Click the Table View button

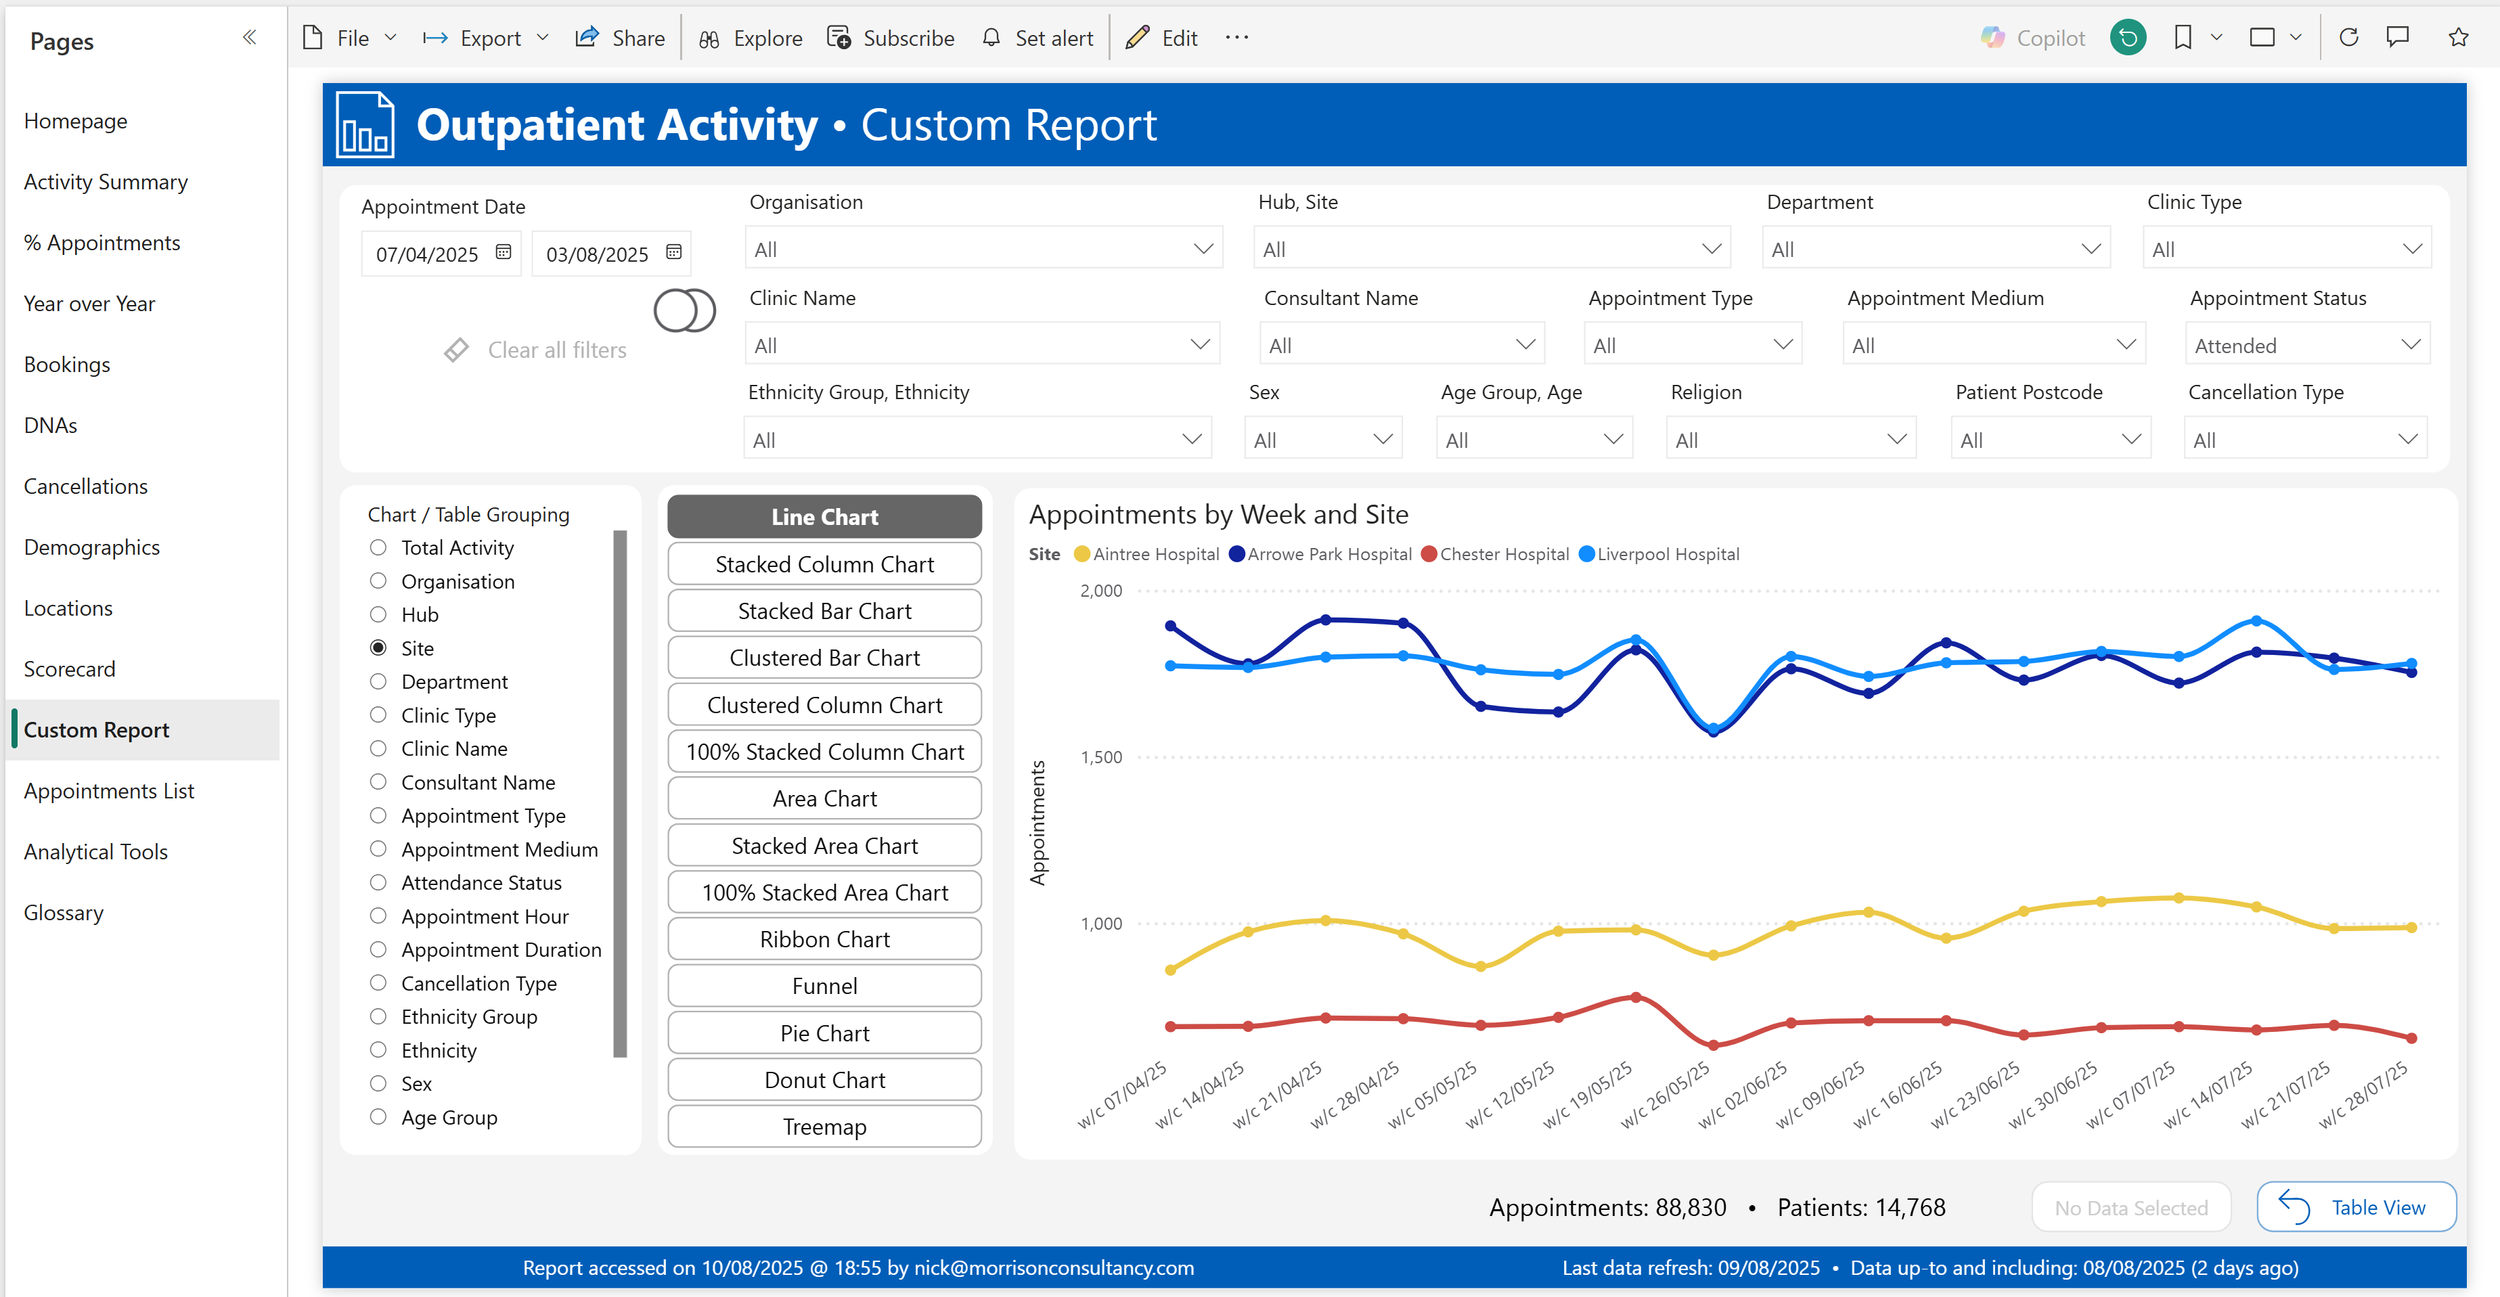click(x=2356, y=1207)
